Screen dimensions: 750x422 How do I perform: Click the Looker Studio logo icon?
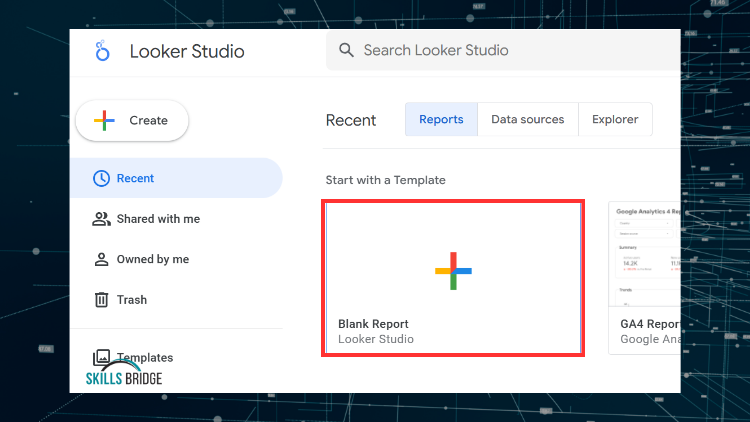[101, 52]
